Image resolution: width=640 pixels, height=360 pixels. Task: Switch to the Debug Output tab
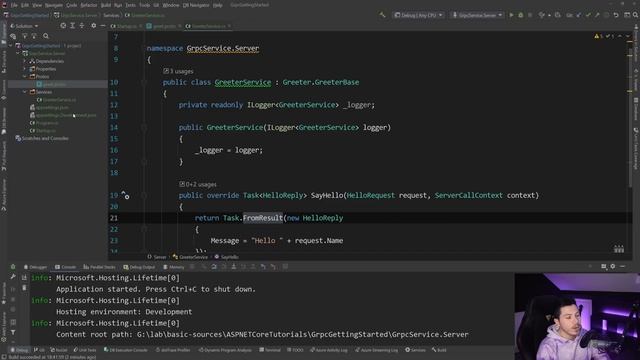139,267
